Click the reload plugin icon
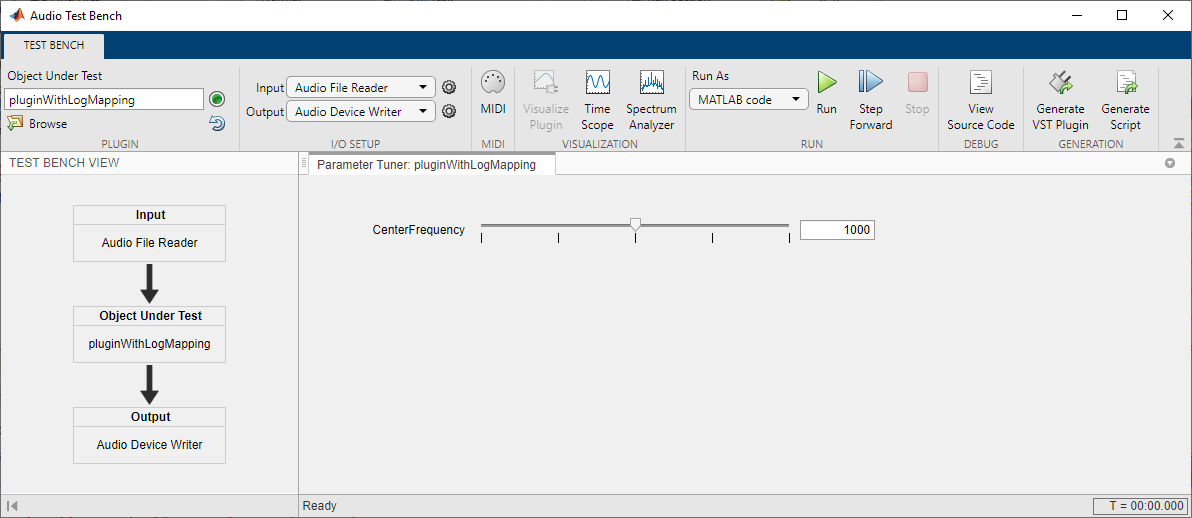The image size is (1192, 518). 217,123
